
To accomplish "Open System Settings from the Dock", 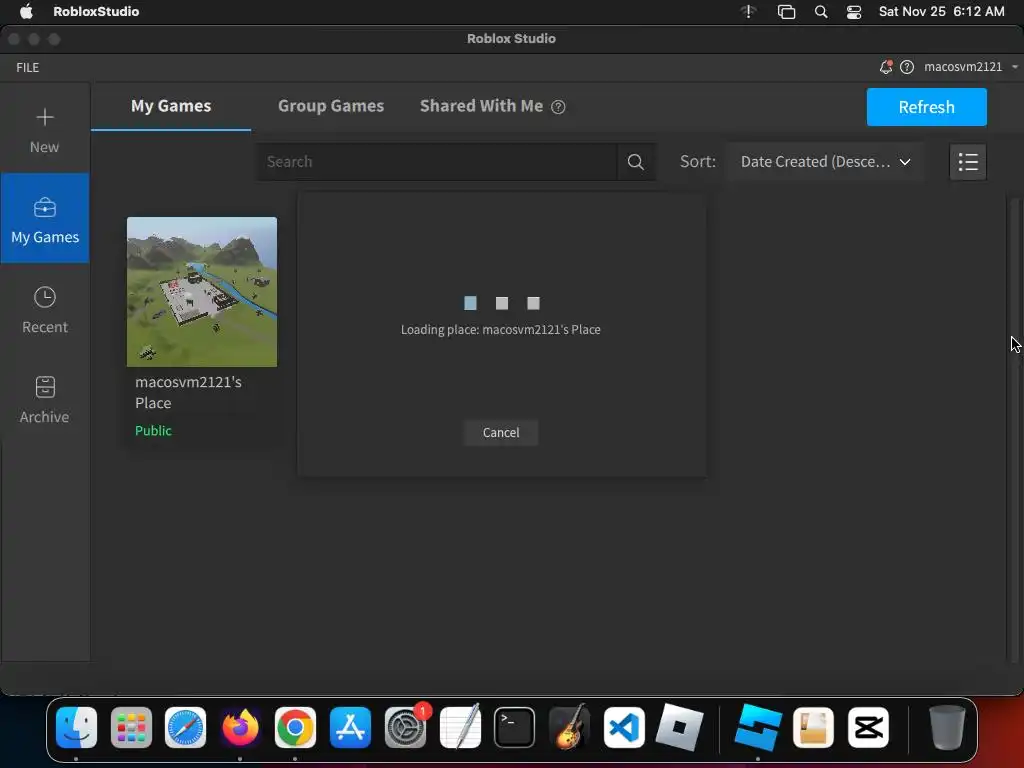I will [405, 727].
